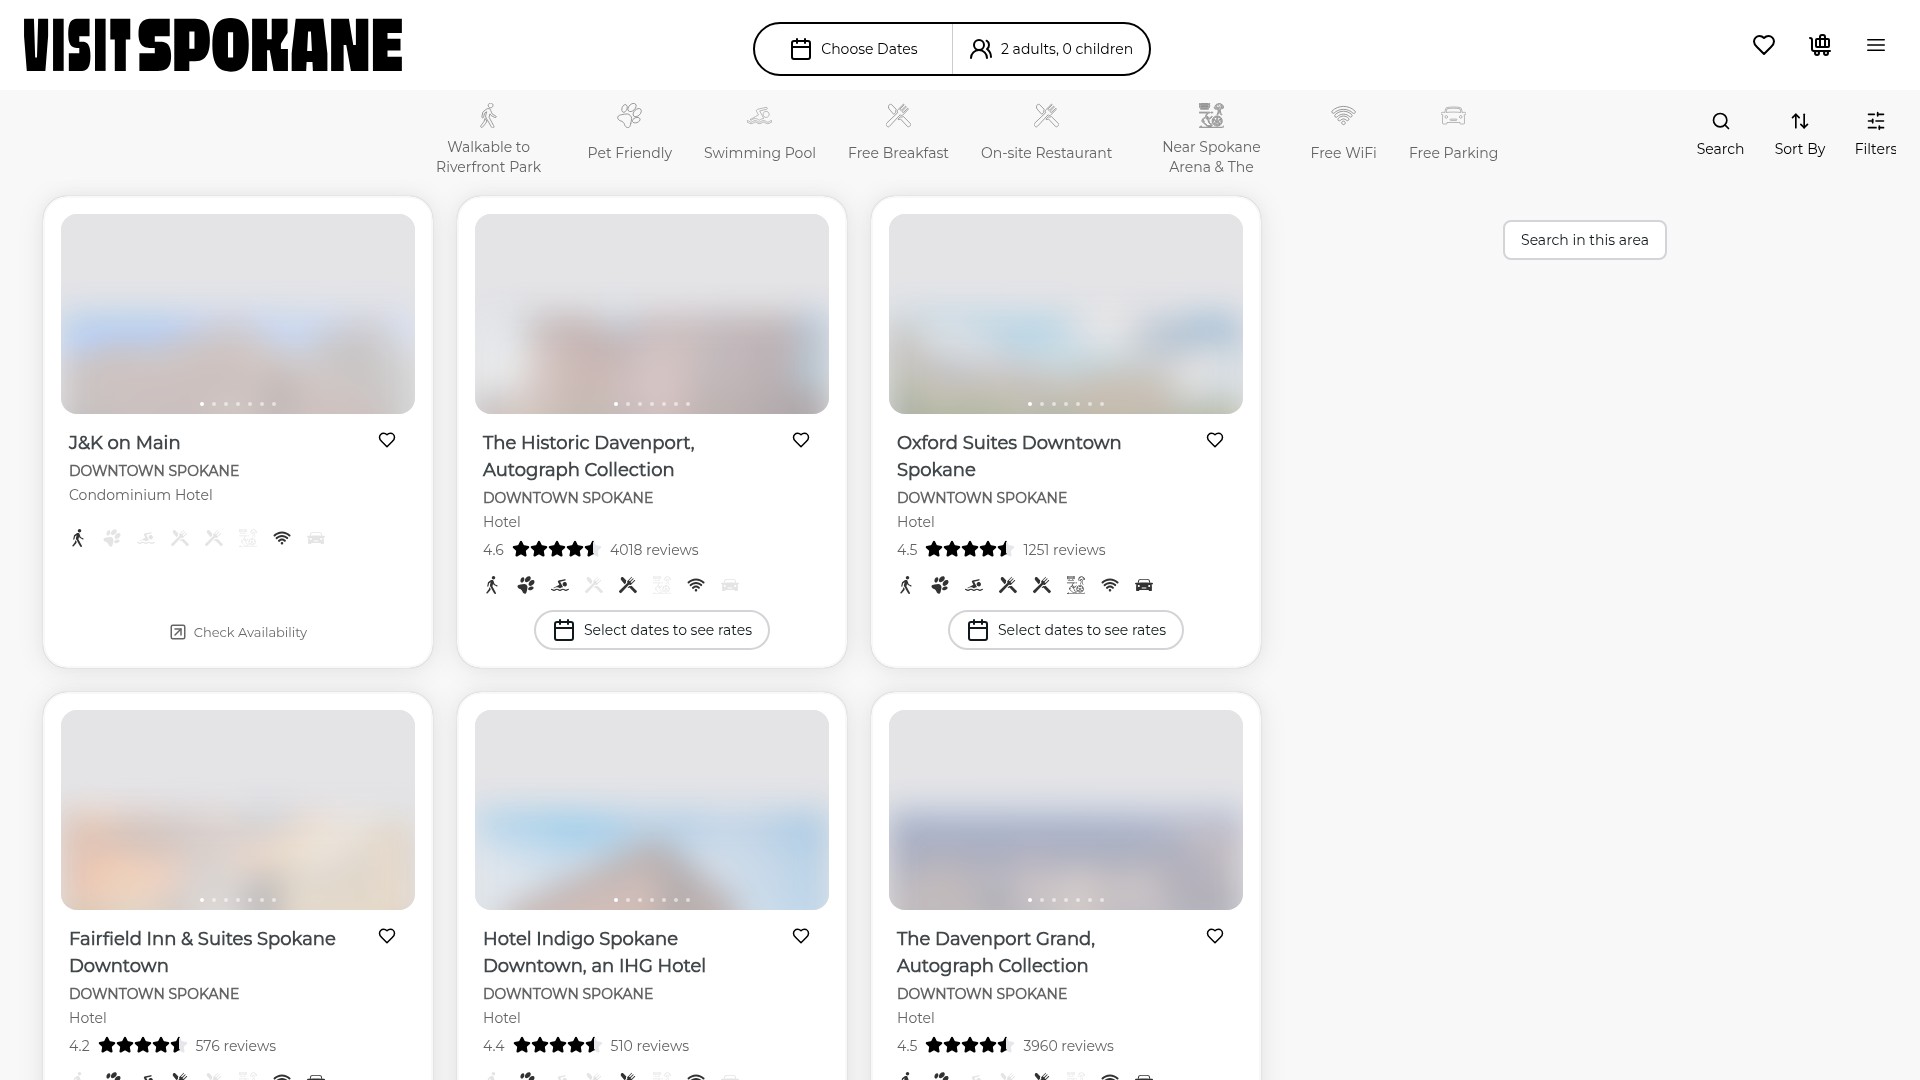Open Oxford Suites Downtown Spokane title
This screenshot has height=1080, width=1920.
(1009, 456)
